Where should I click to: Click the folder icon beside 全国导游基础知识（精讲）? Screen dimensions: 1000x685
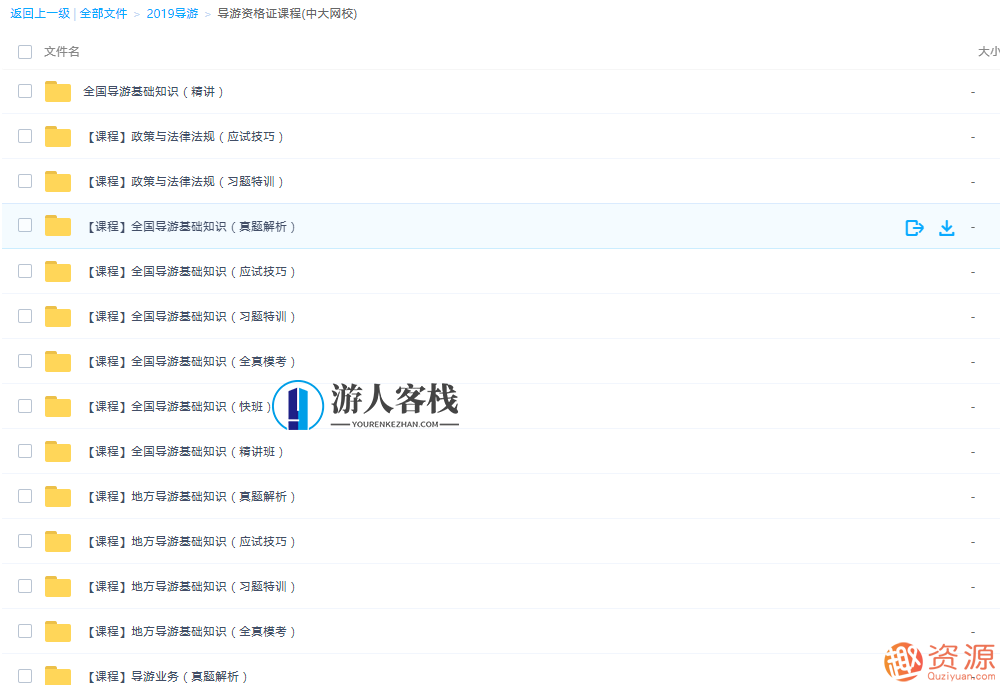click(x=57, y=91)
